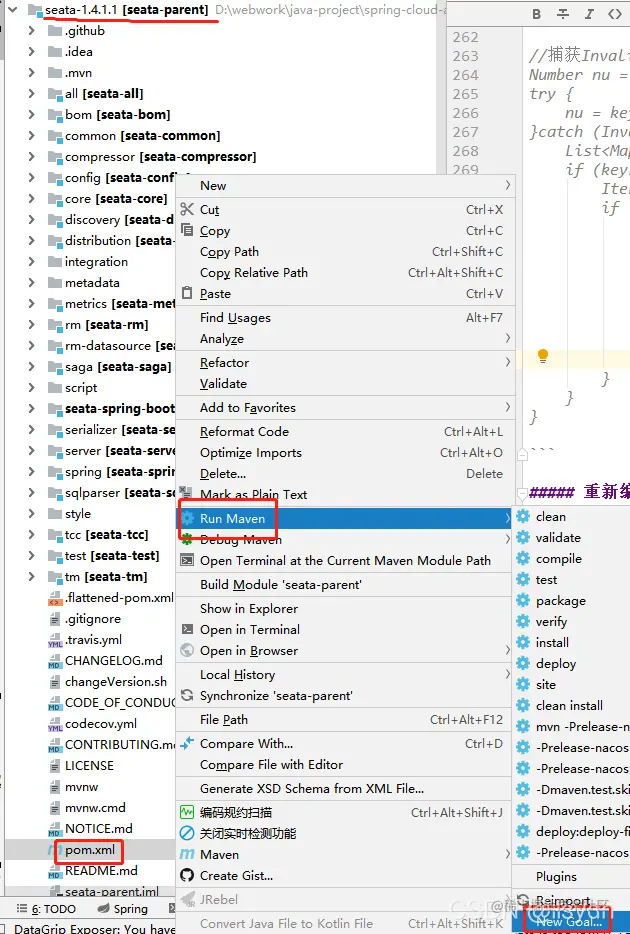
Task: Click the Strikethrough button in editor toolbar
Action: (x=563, y=14)
